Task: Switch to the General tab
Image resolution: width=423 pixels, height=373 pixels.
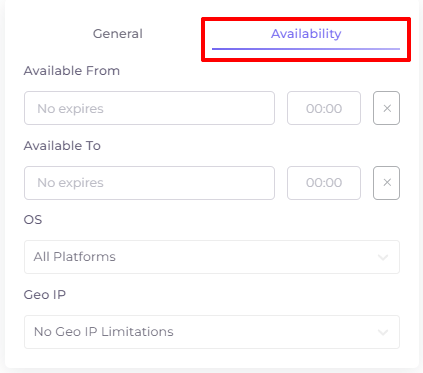Action: [118, 34]
